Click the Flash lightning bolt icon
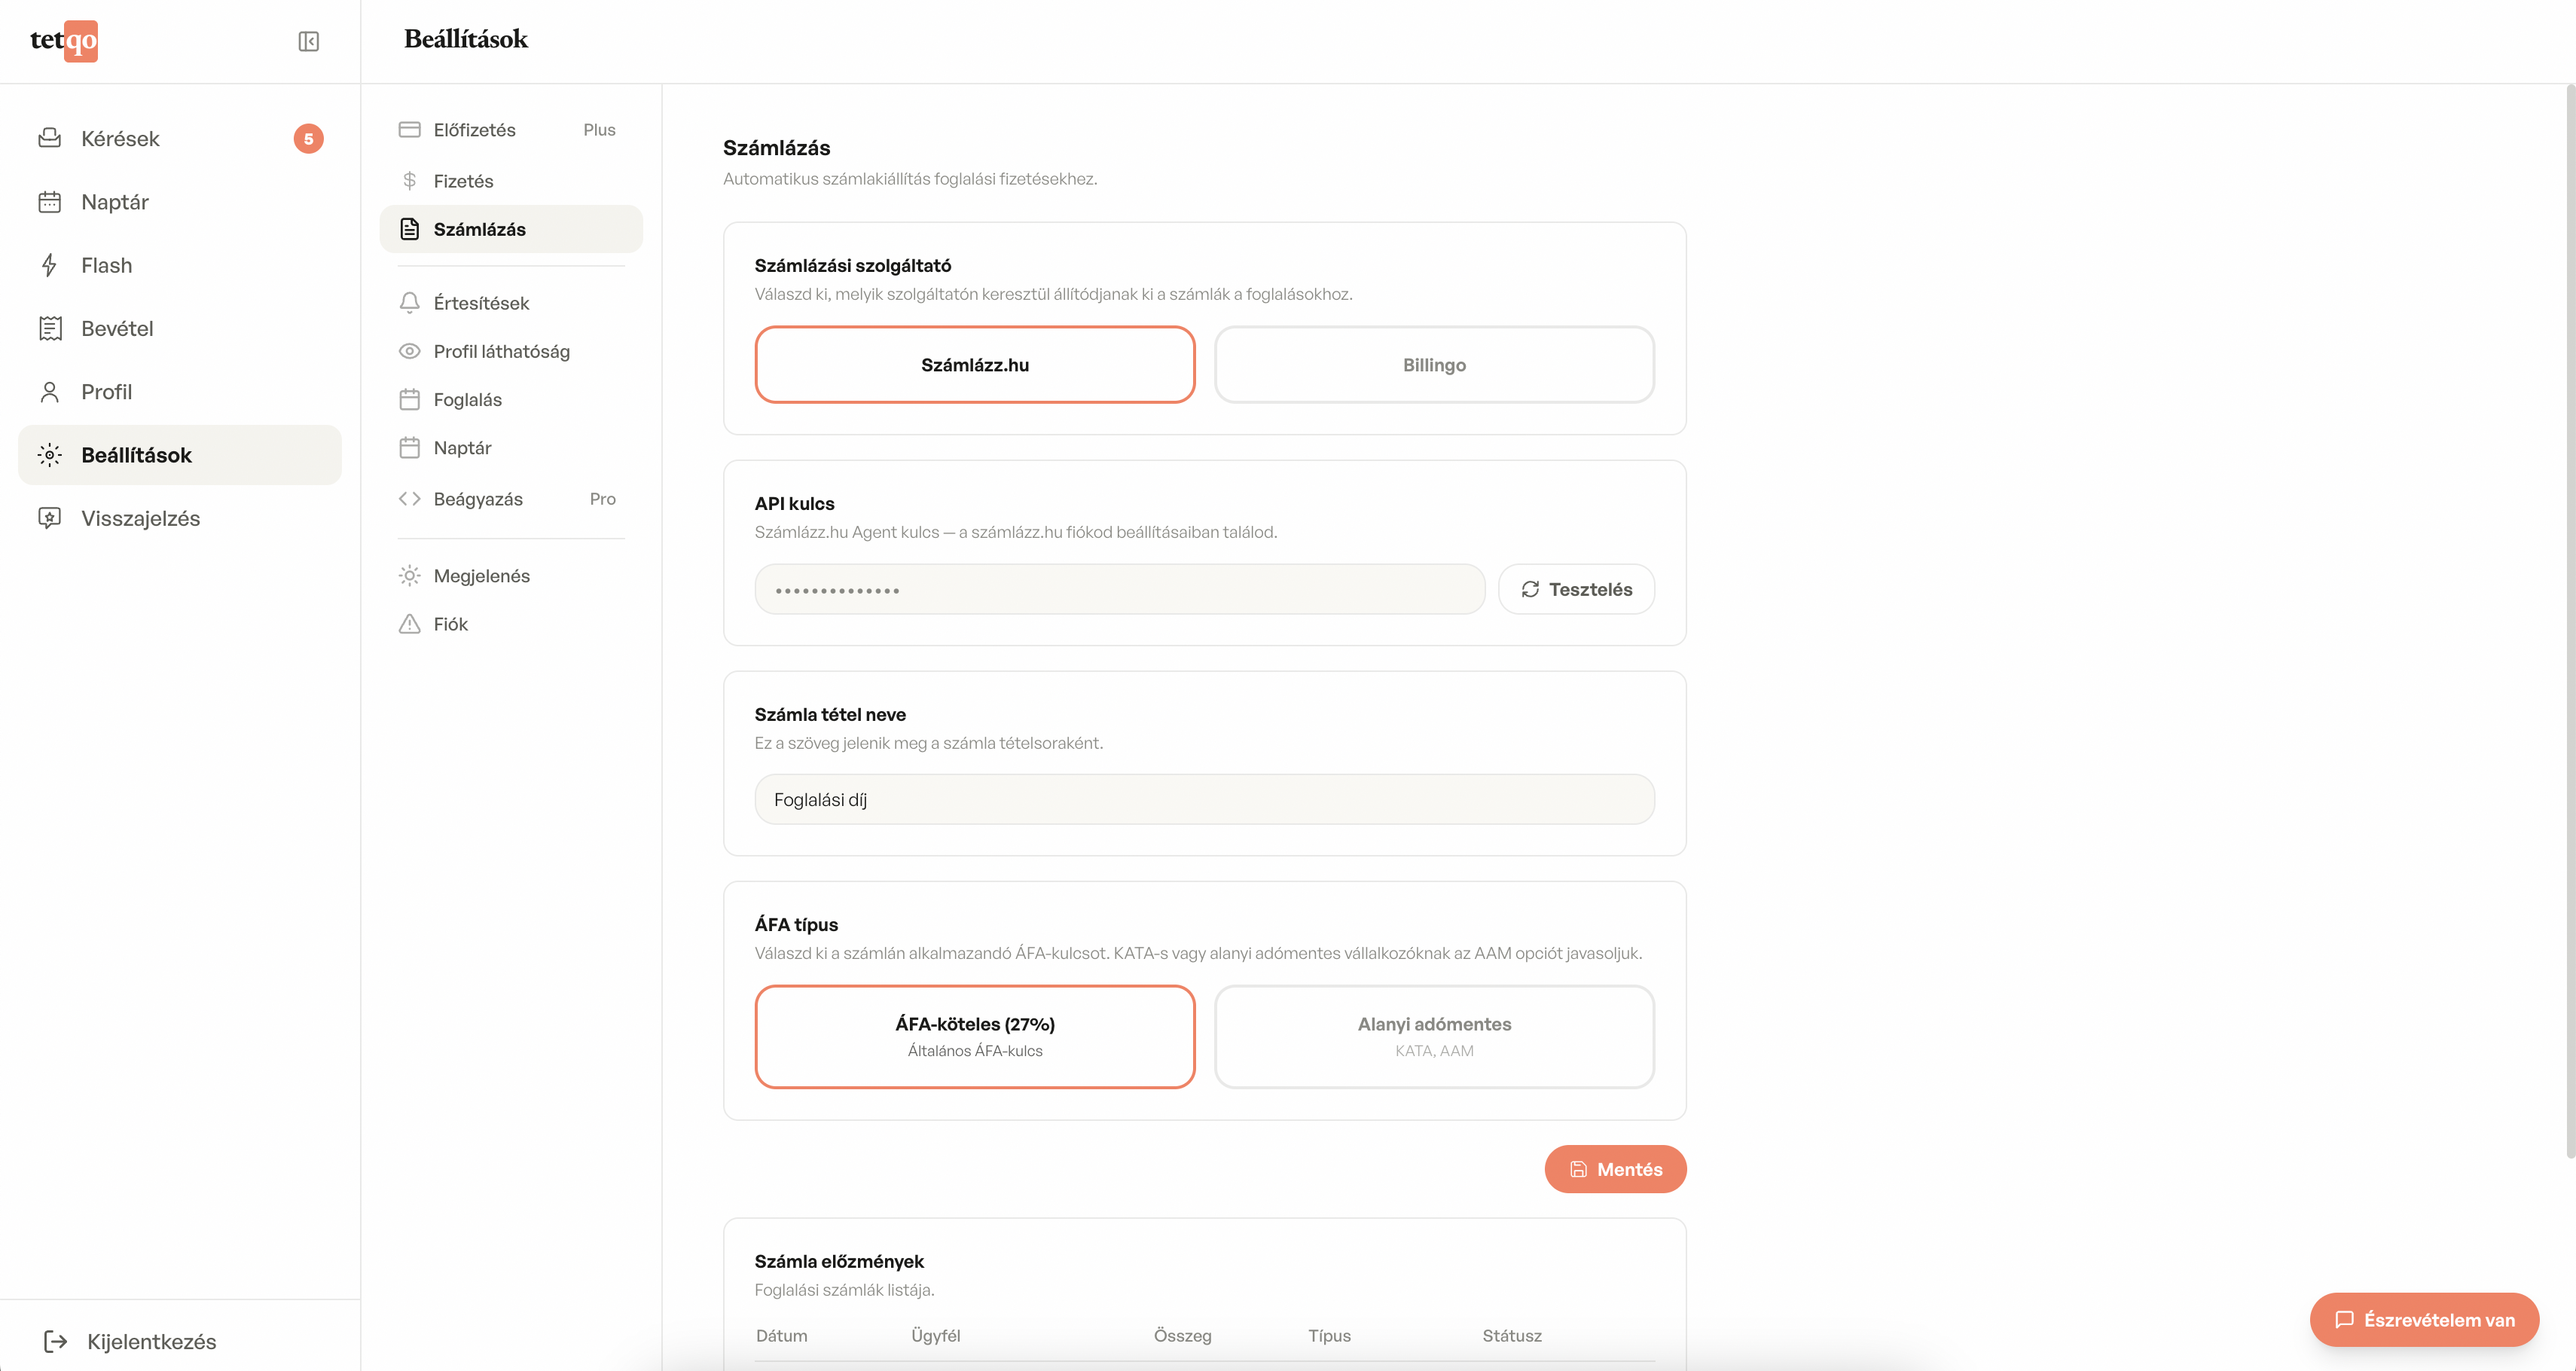Screen dimensions: 2576x1371 pyautogui.click(x=49, y=265)
